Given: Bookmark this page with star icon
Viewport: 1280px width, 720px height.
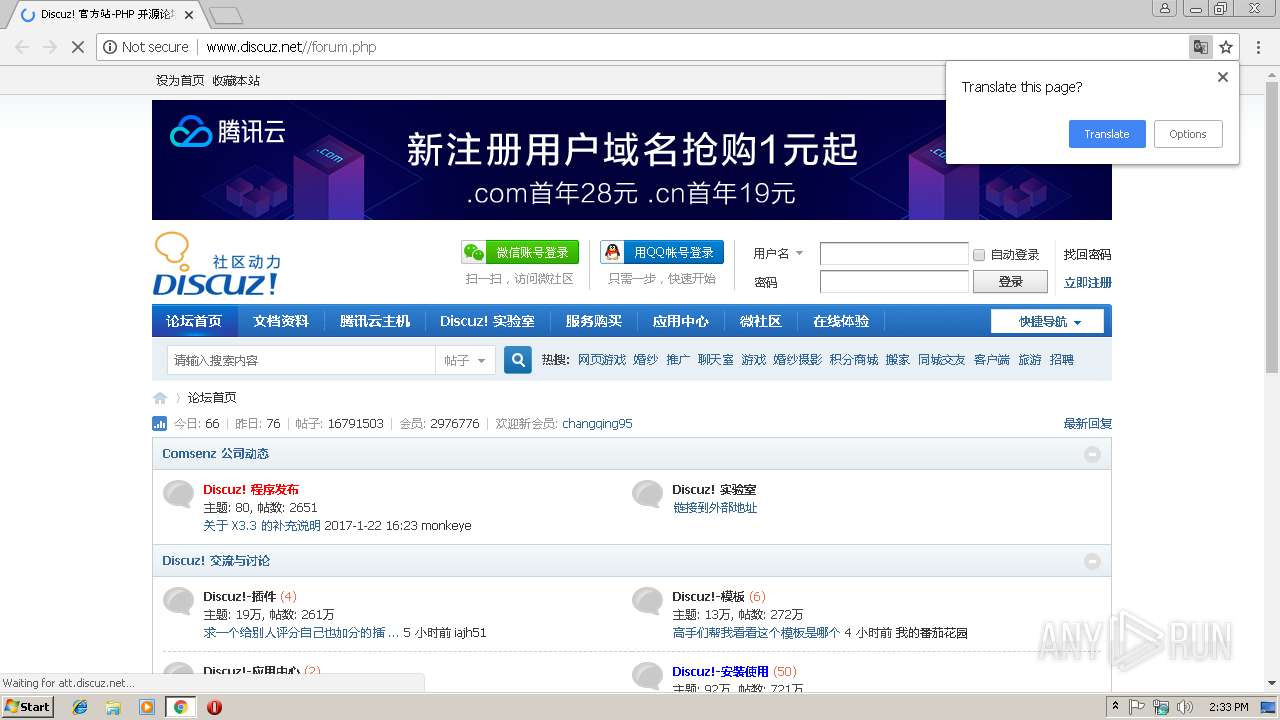Looking at the screenshot, I should coord(1226,47).
